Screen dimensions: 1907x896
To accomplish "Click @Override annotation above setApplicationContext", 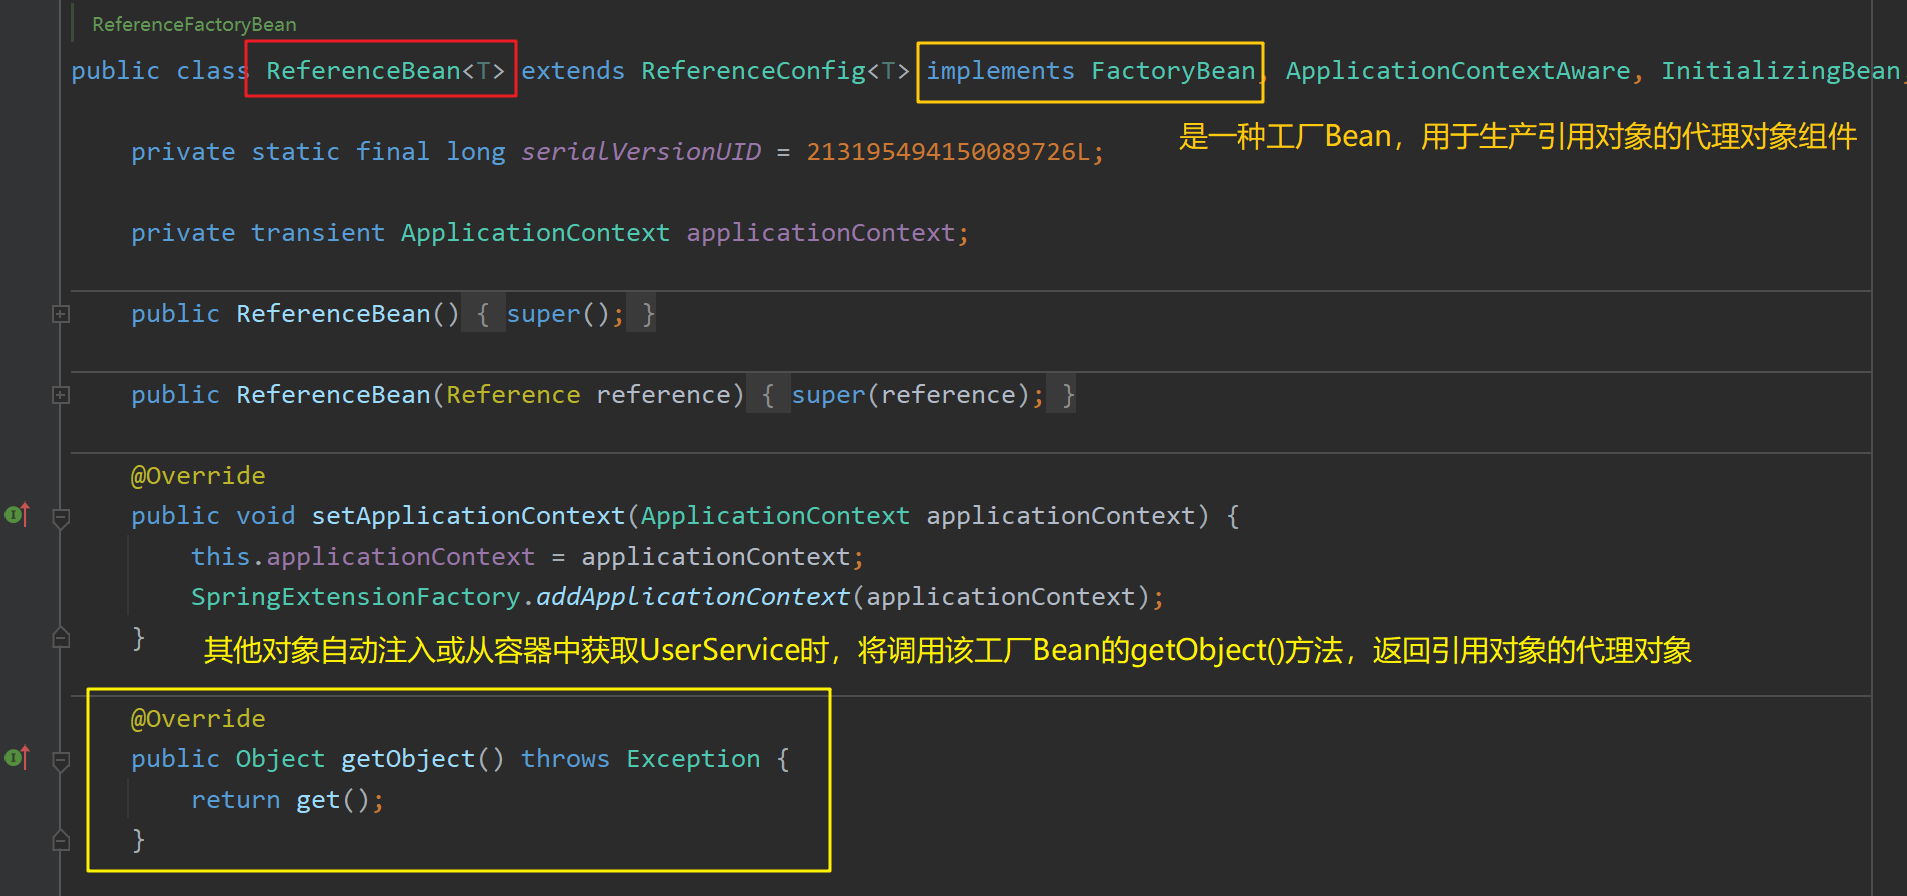I will coord(198,476).
